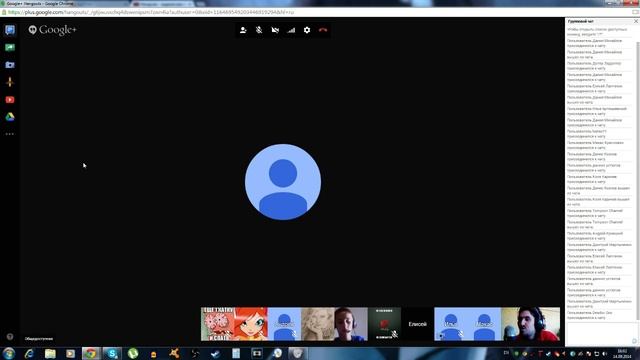Select the Елисей participant tile
This screenshot has height=360, width=640.
[418, 324]
